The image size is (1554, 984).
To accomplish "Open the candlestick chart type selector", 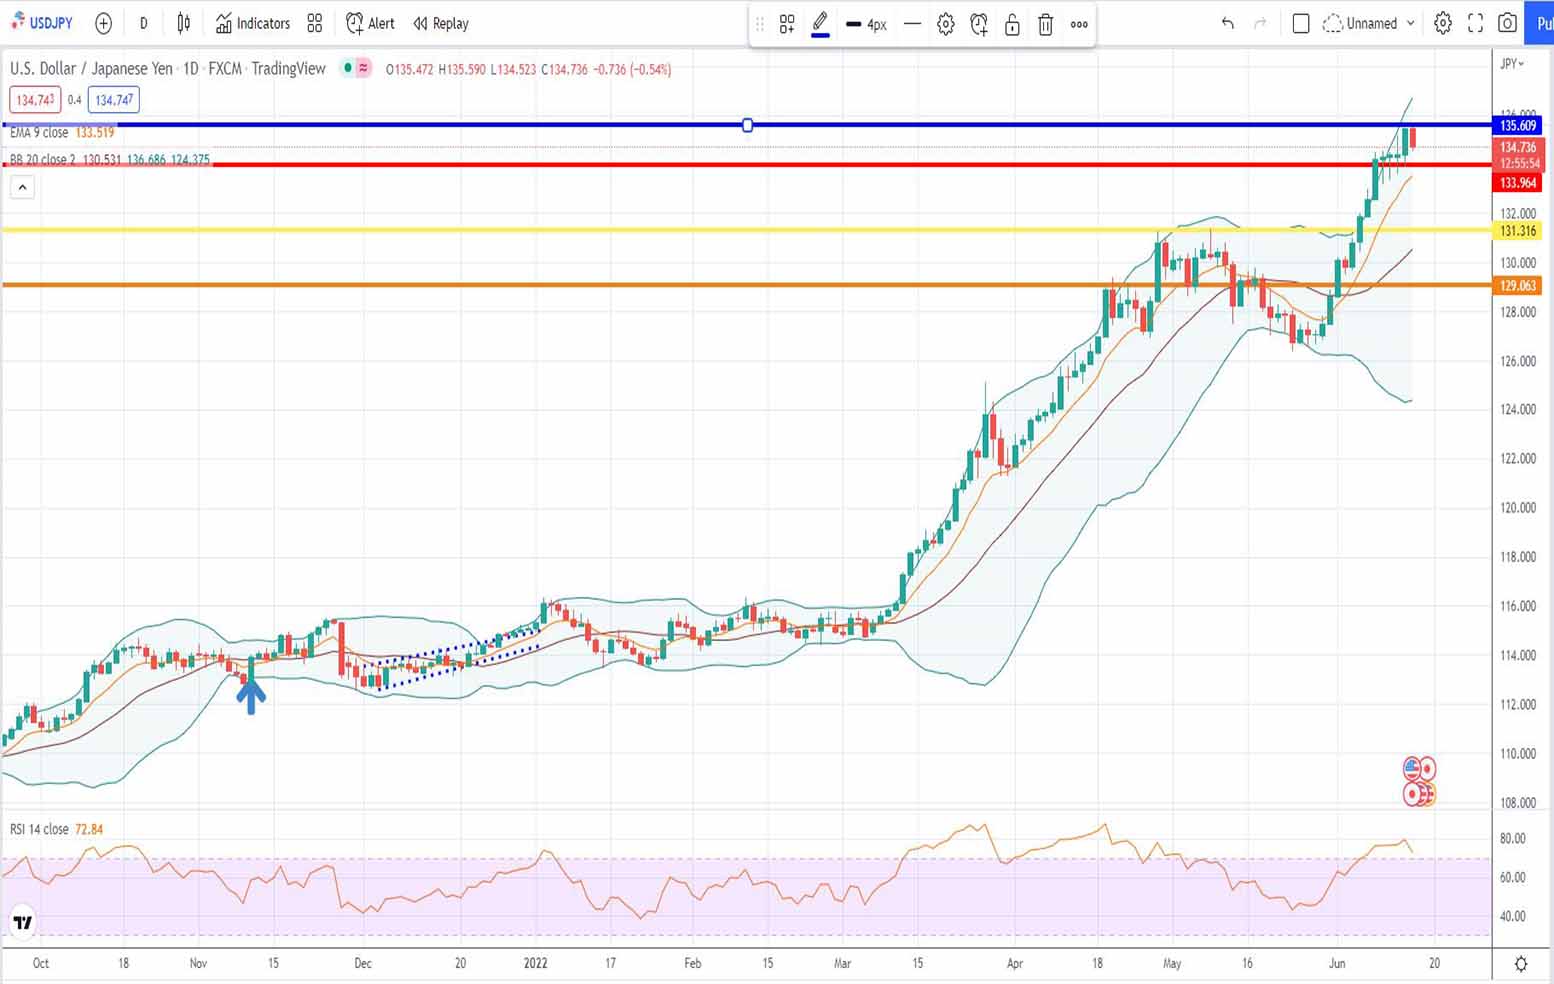I will coord(184,23).
